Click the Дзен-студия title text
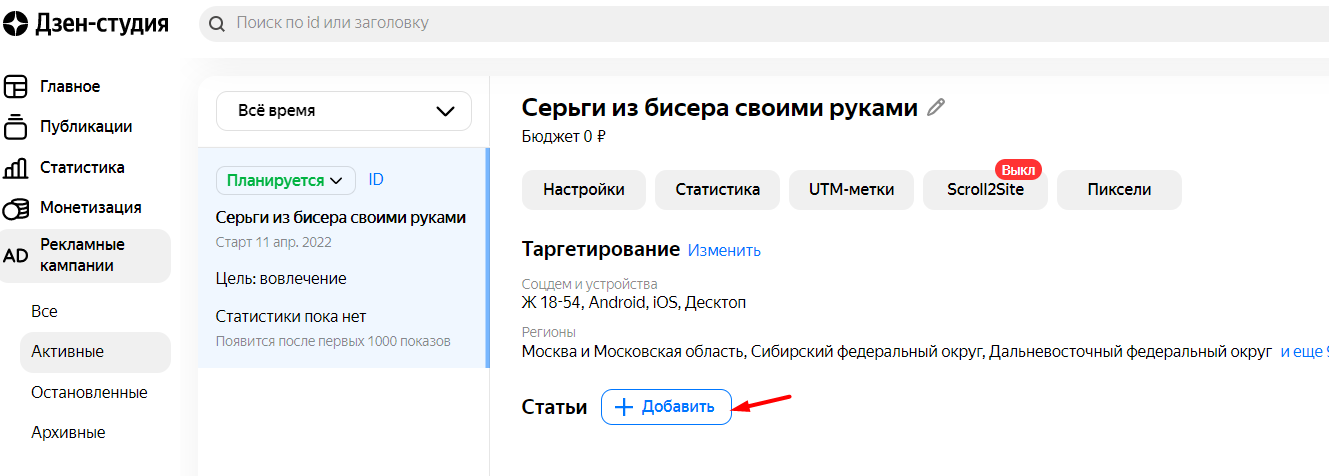The width and height of the screenshot is (1329, 476). tap(102, 24)
